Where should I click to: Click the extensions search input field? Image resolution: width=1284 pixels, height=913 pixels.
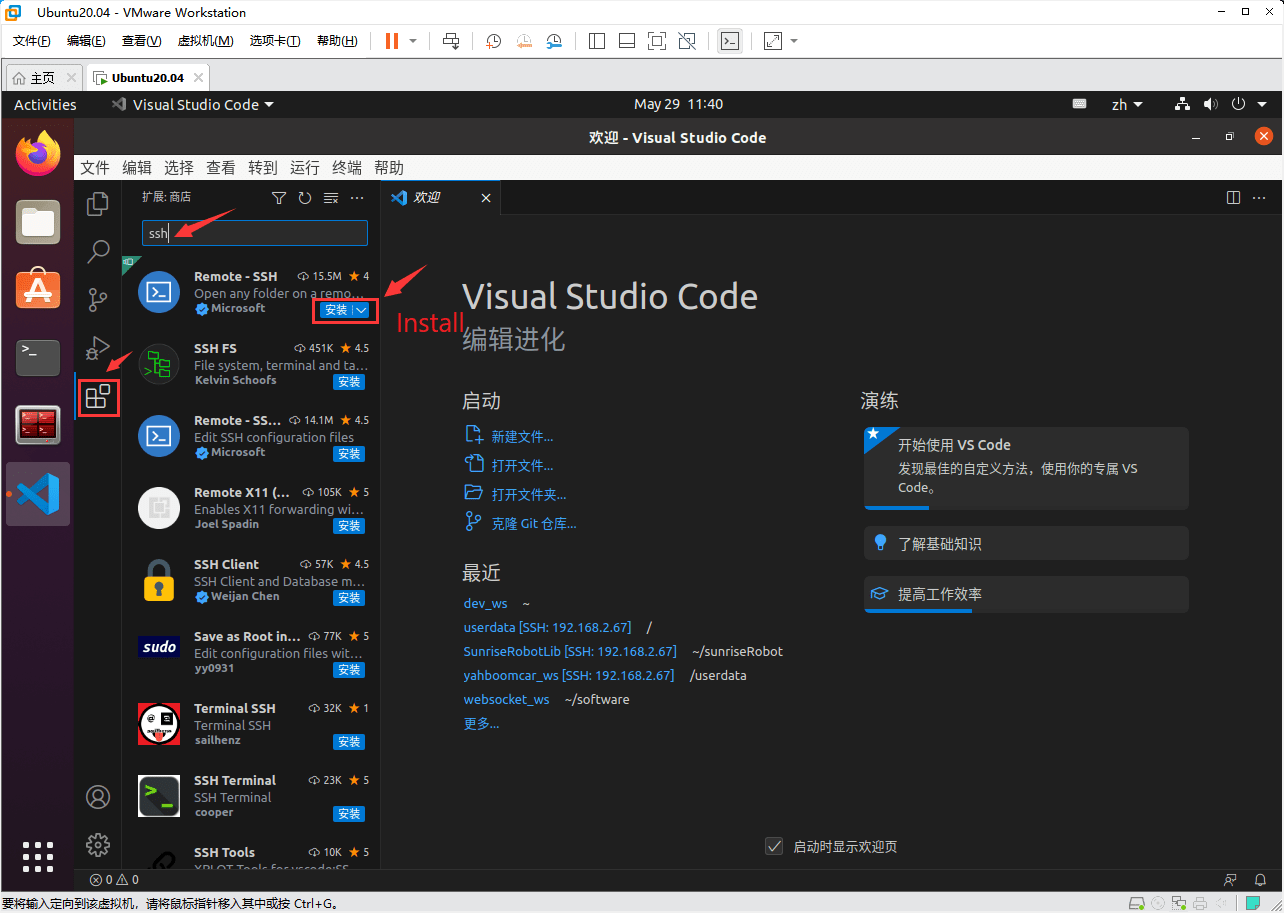pos(265,233)
